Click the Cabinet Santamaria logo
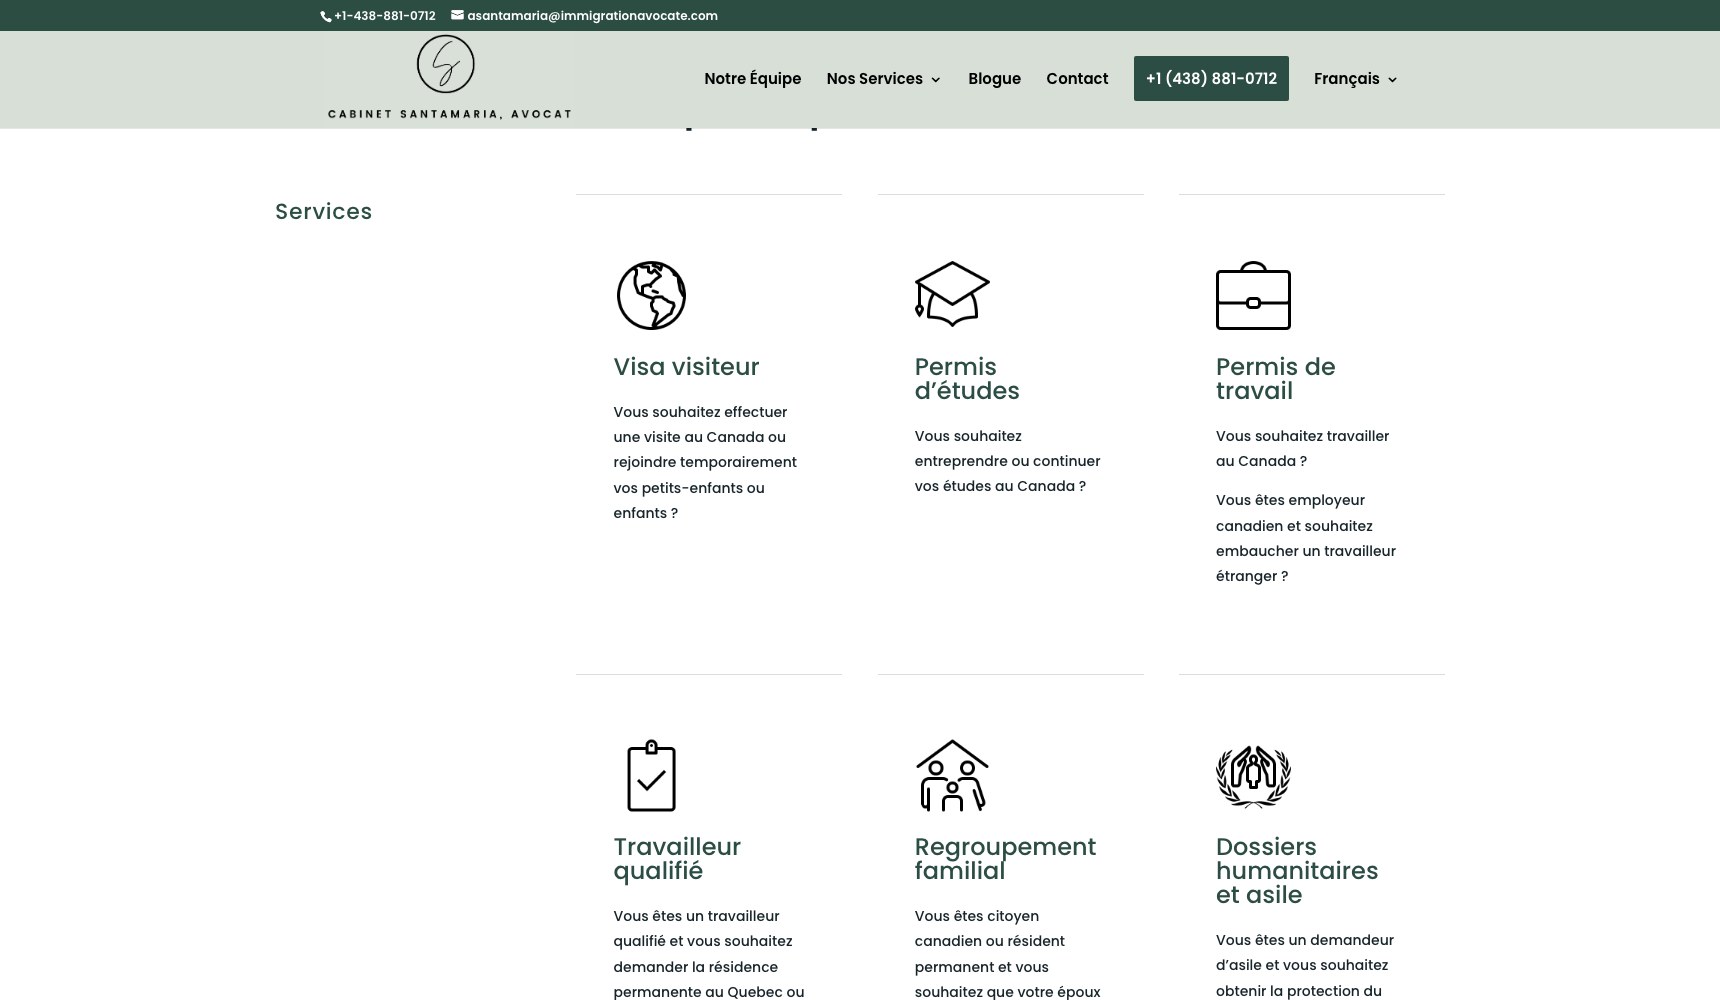The width and height of the screenshot is (1720, 1000). click(449, 79)
